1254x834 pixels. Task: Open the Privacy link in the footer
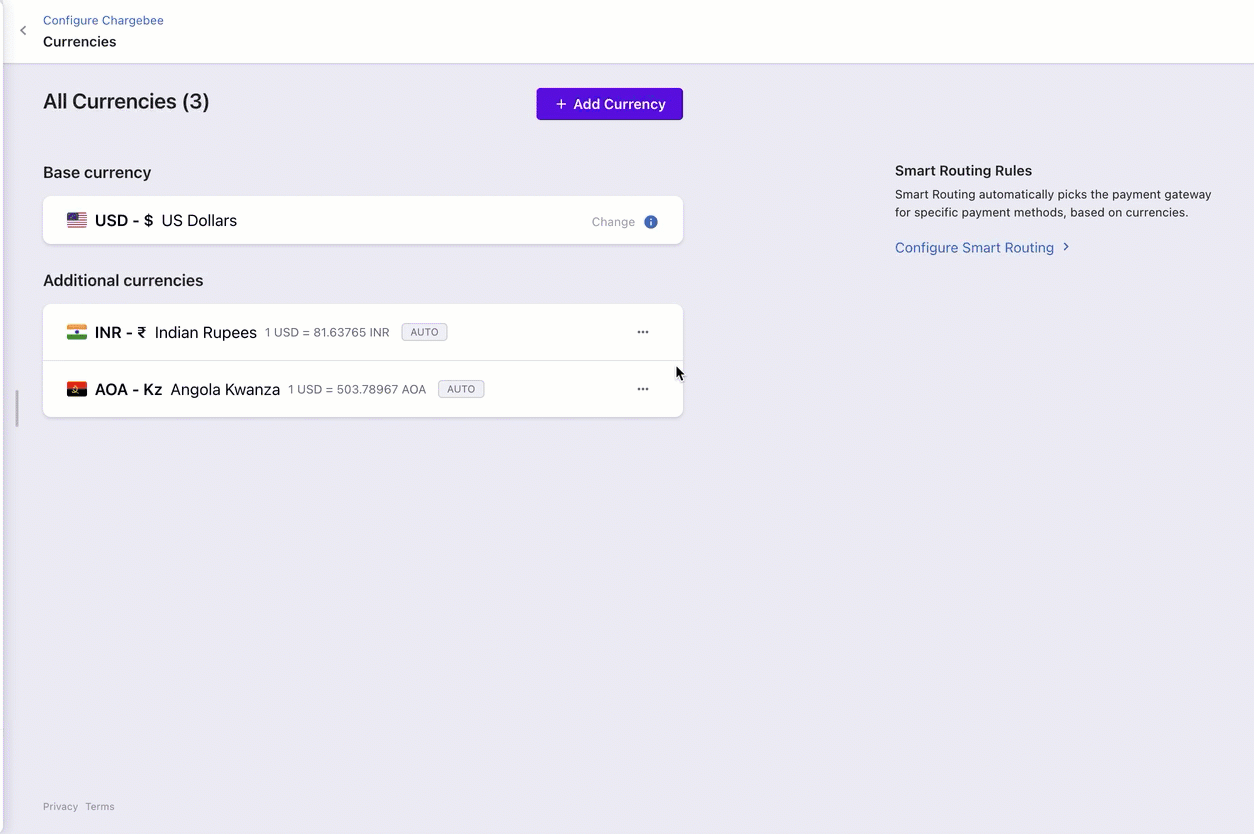(60, 807)
